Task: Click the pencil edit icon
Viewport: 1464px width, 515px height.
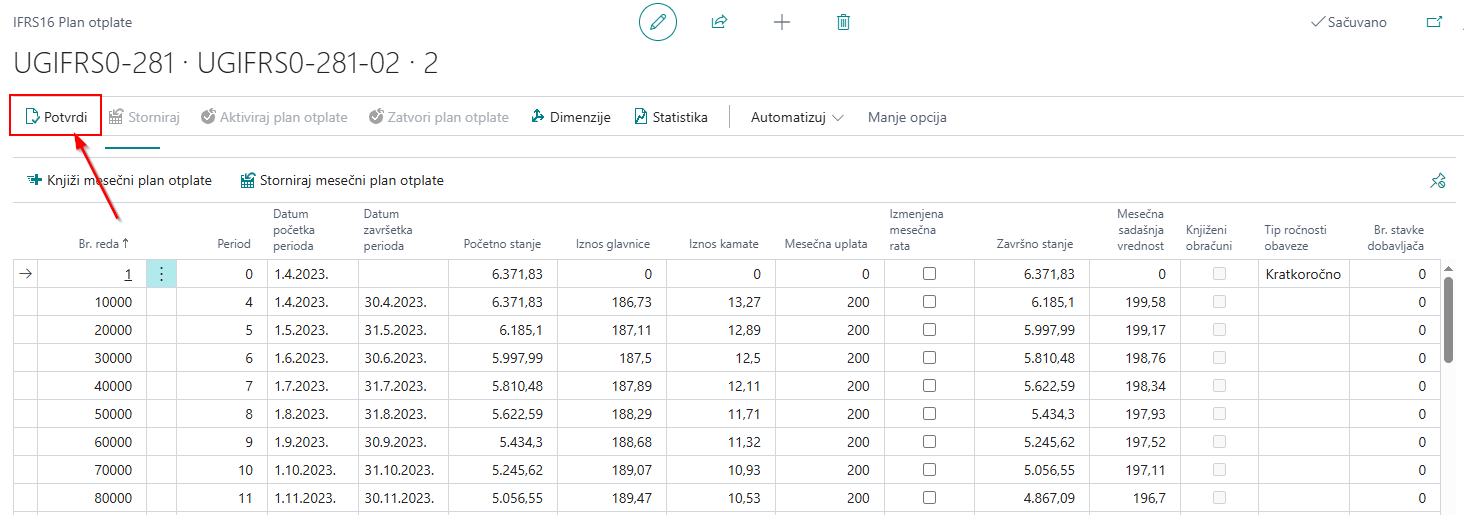Action: click(658, 22)
